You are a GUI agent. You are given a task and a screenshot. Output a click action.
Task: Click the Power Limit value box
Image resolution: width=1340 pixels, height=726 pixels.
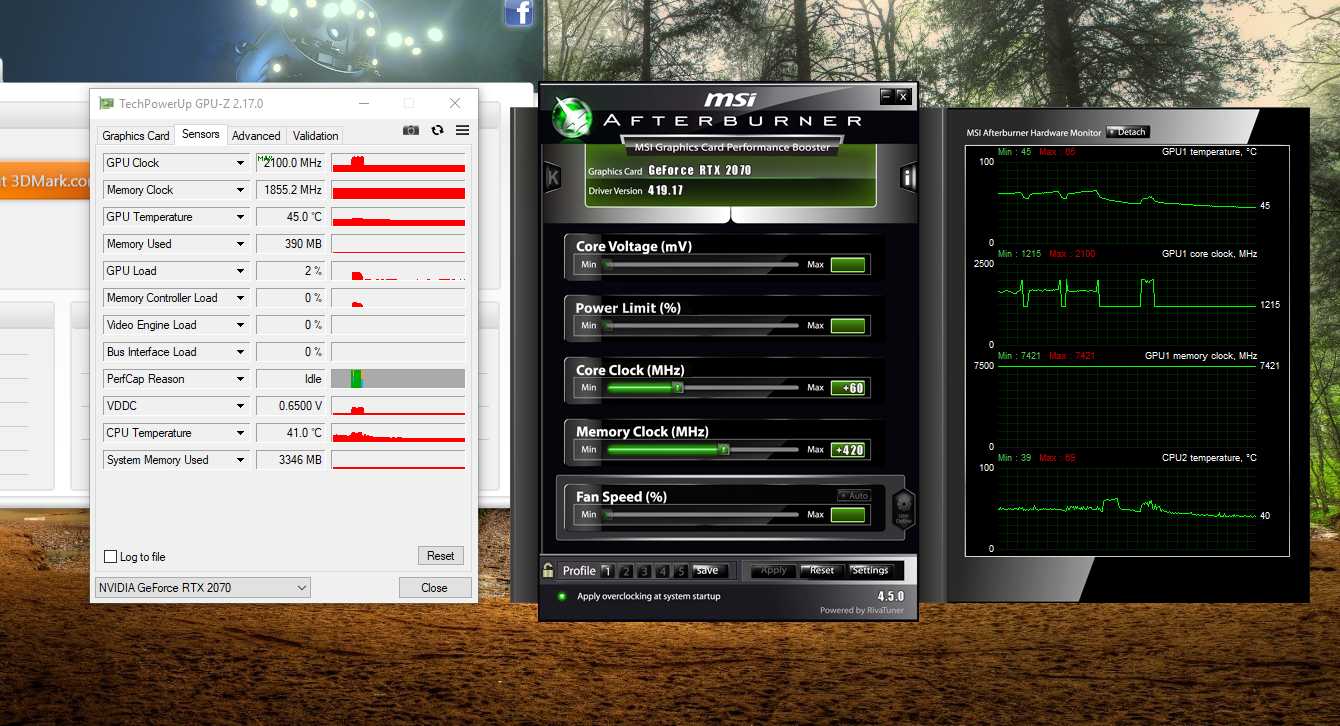pyautogui.click(x=848, y=326)
